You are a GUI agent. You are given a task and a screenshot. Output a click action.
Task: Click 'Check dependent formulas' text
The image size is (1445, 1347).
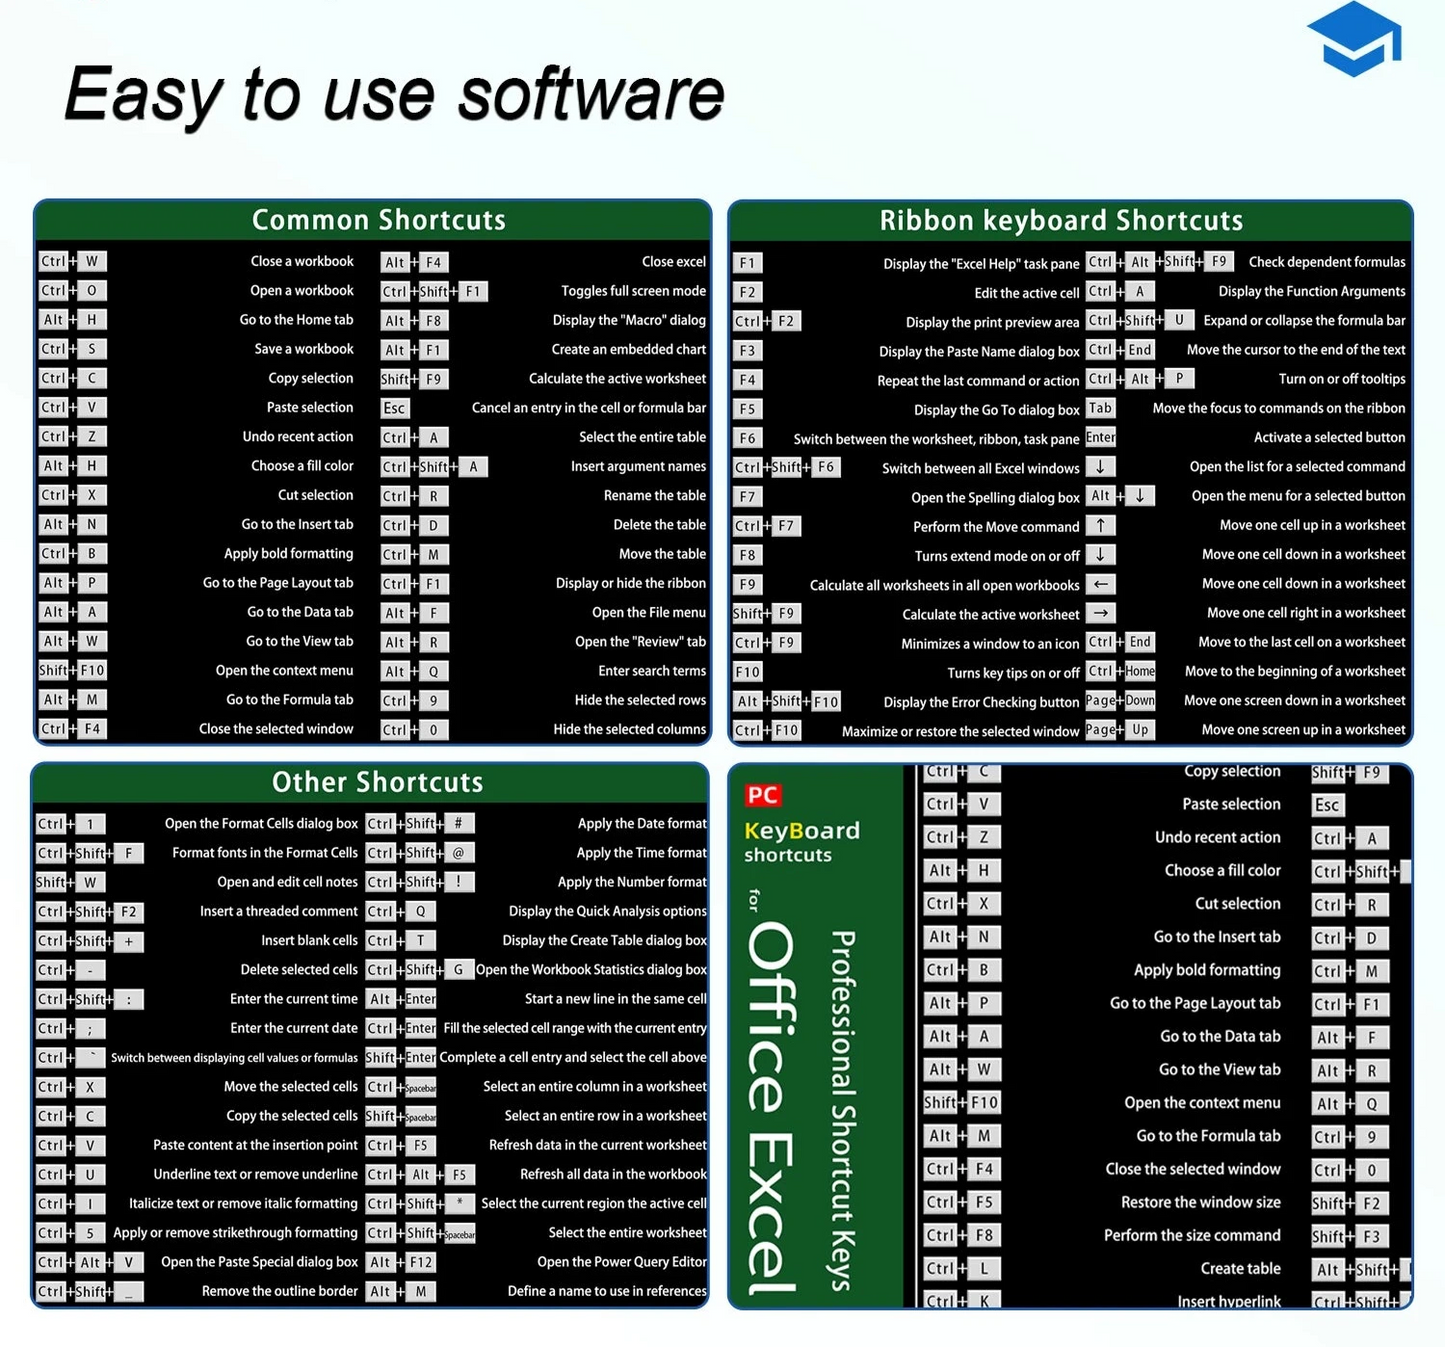point(1327,262)
